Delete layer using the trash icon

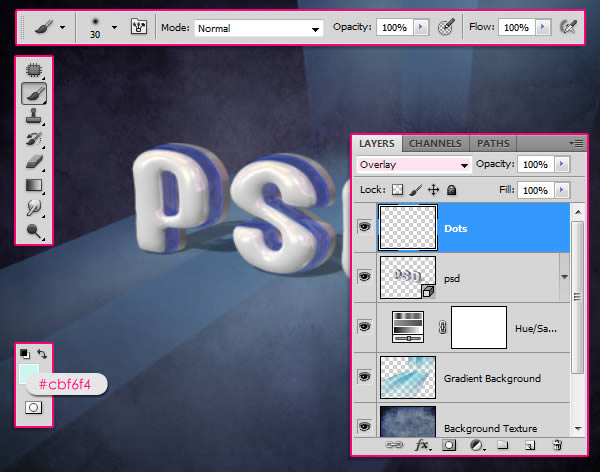click(x=558, y=444)
